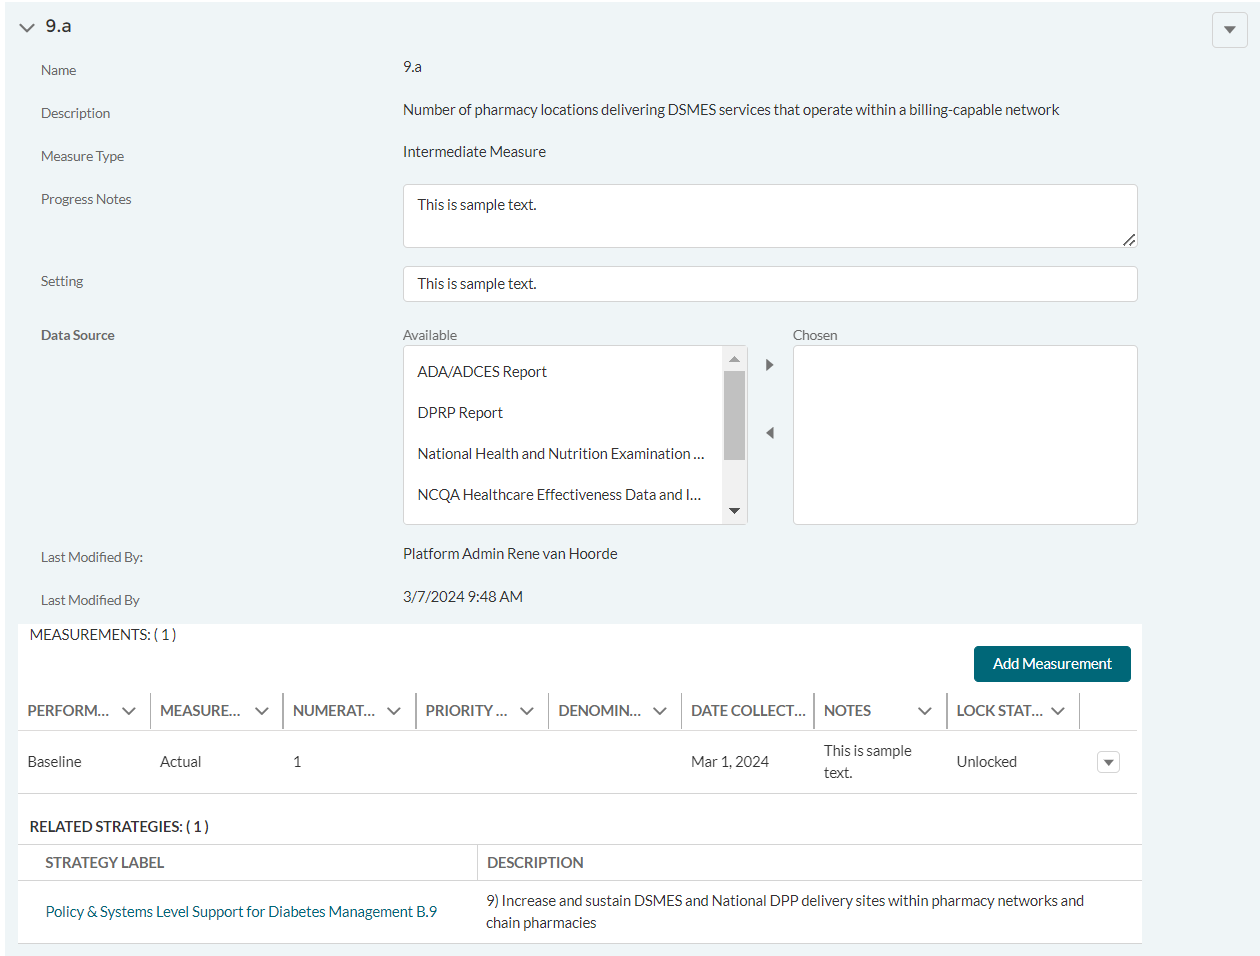Open Baseline measurement row actions menu

click(x=1108, y=762)
